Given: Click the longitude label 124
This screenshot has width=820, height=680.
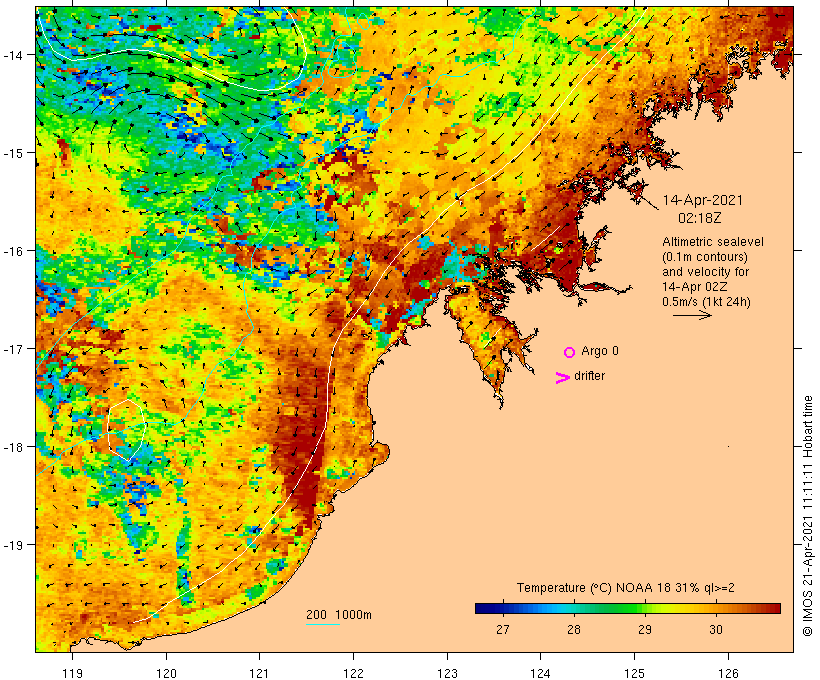Looking at the screenshot, I should click(x=541, y=673).
